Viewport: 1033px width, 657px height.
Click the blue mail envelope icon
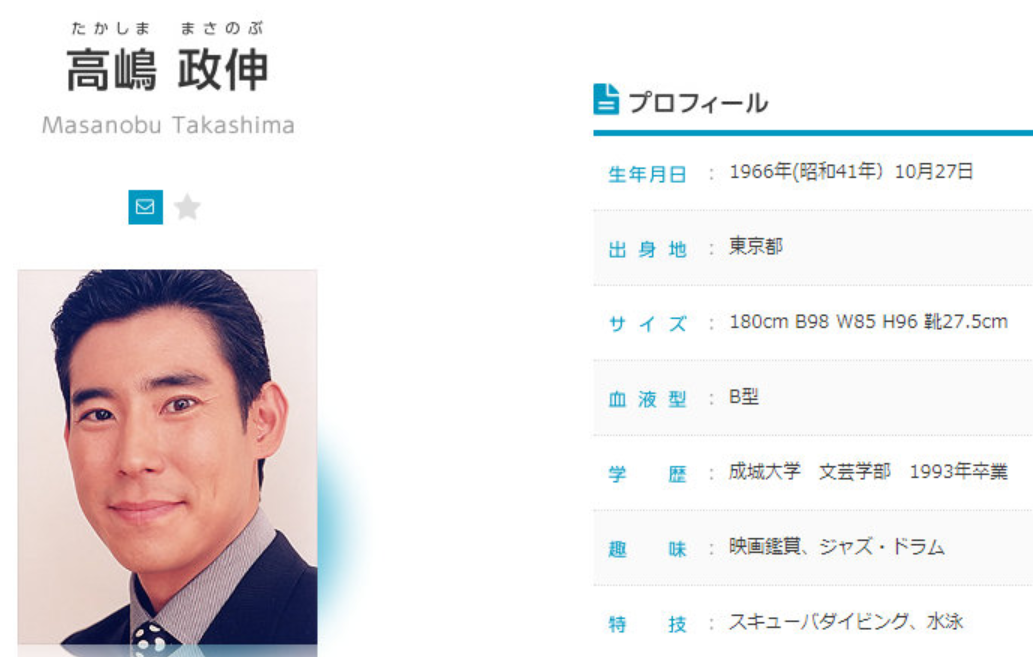pos(146,207)
